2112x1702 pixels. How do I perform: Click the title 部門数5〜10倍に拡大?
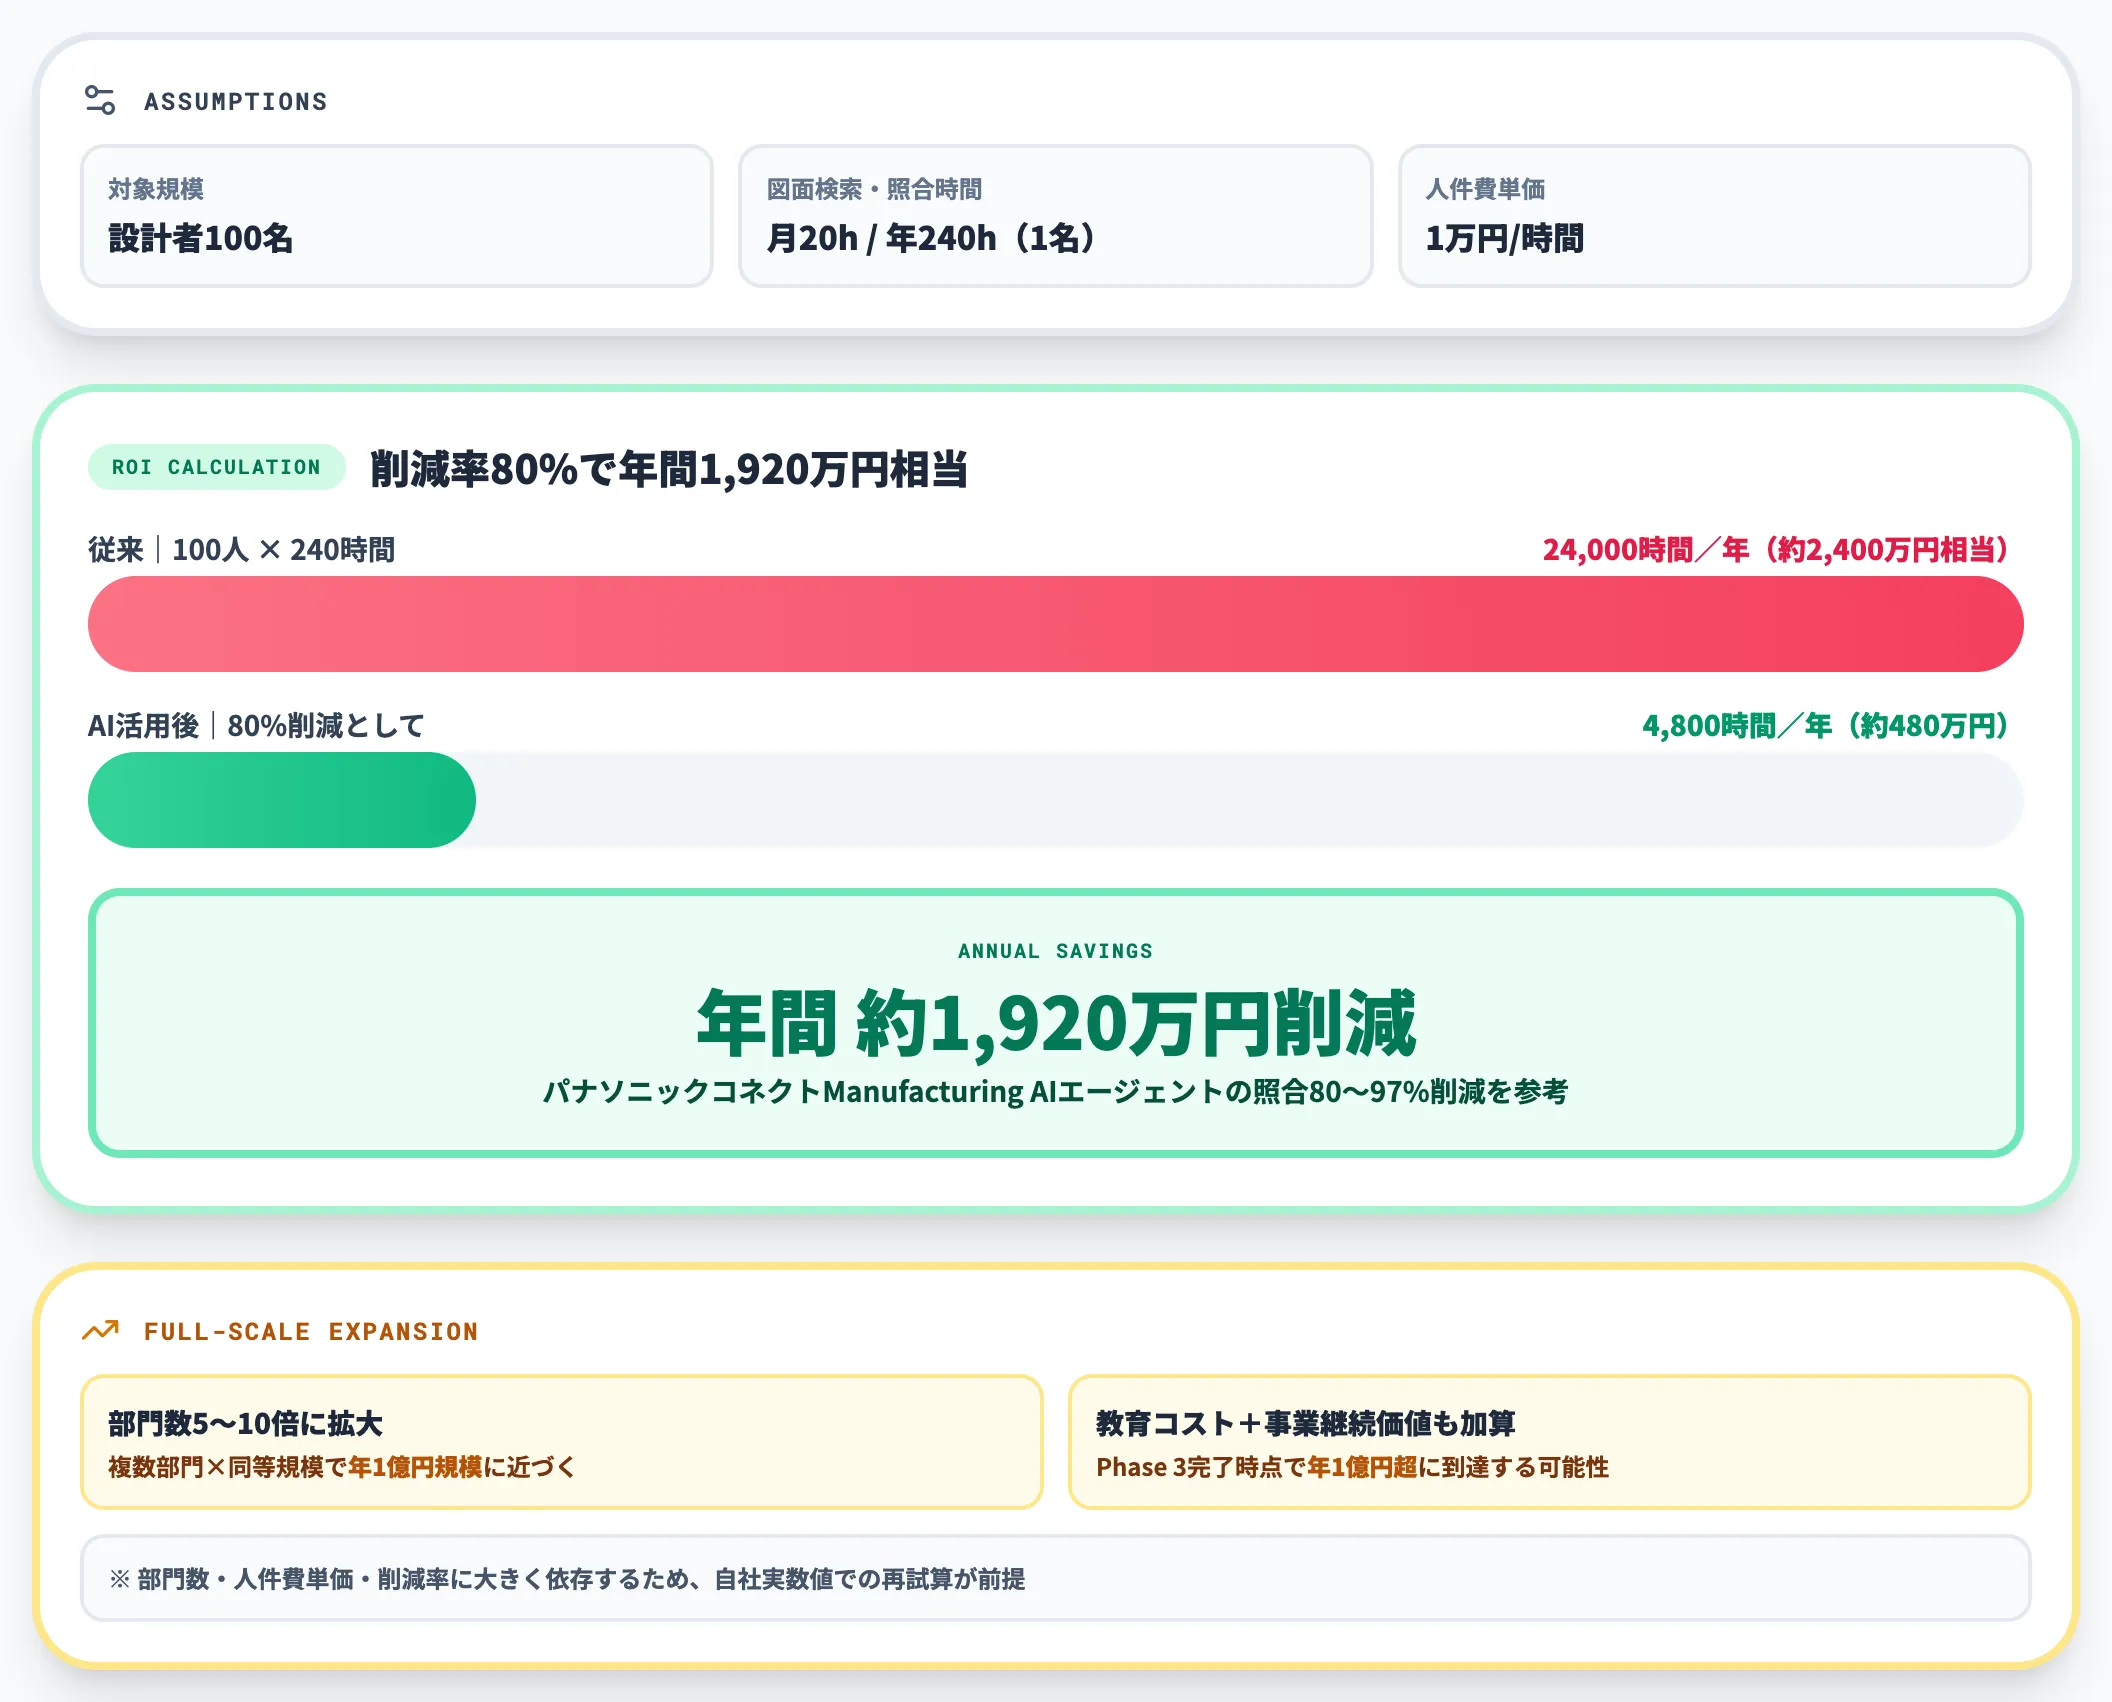click(246, 1423)
